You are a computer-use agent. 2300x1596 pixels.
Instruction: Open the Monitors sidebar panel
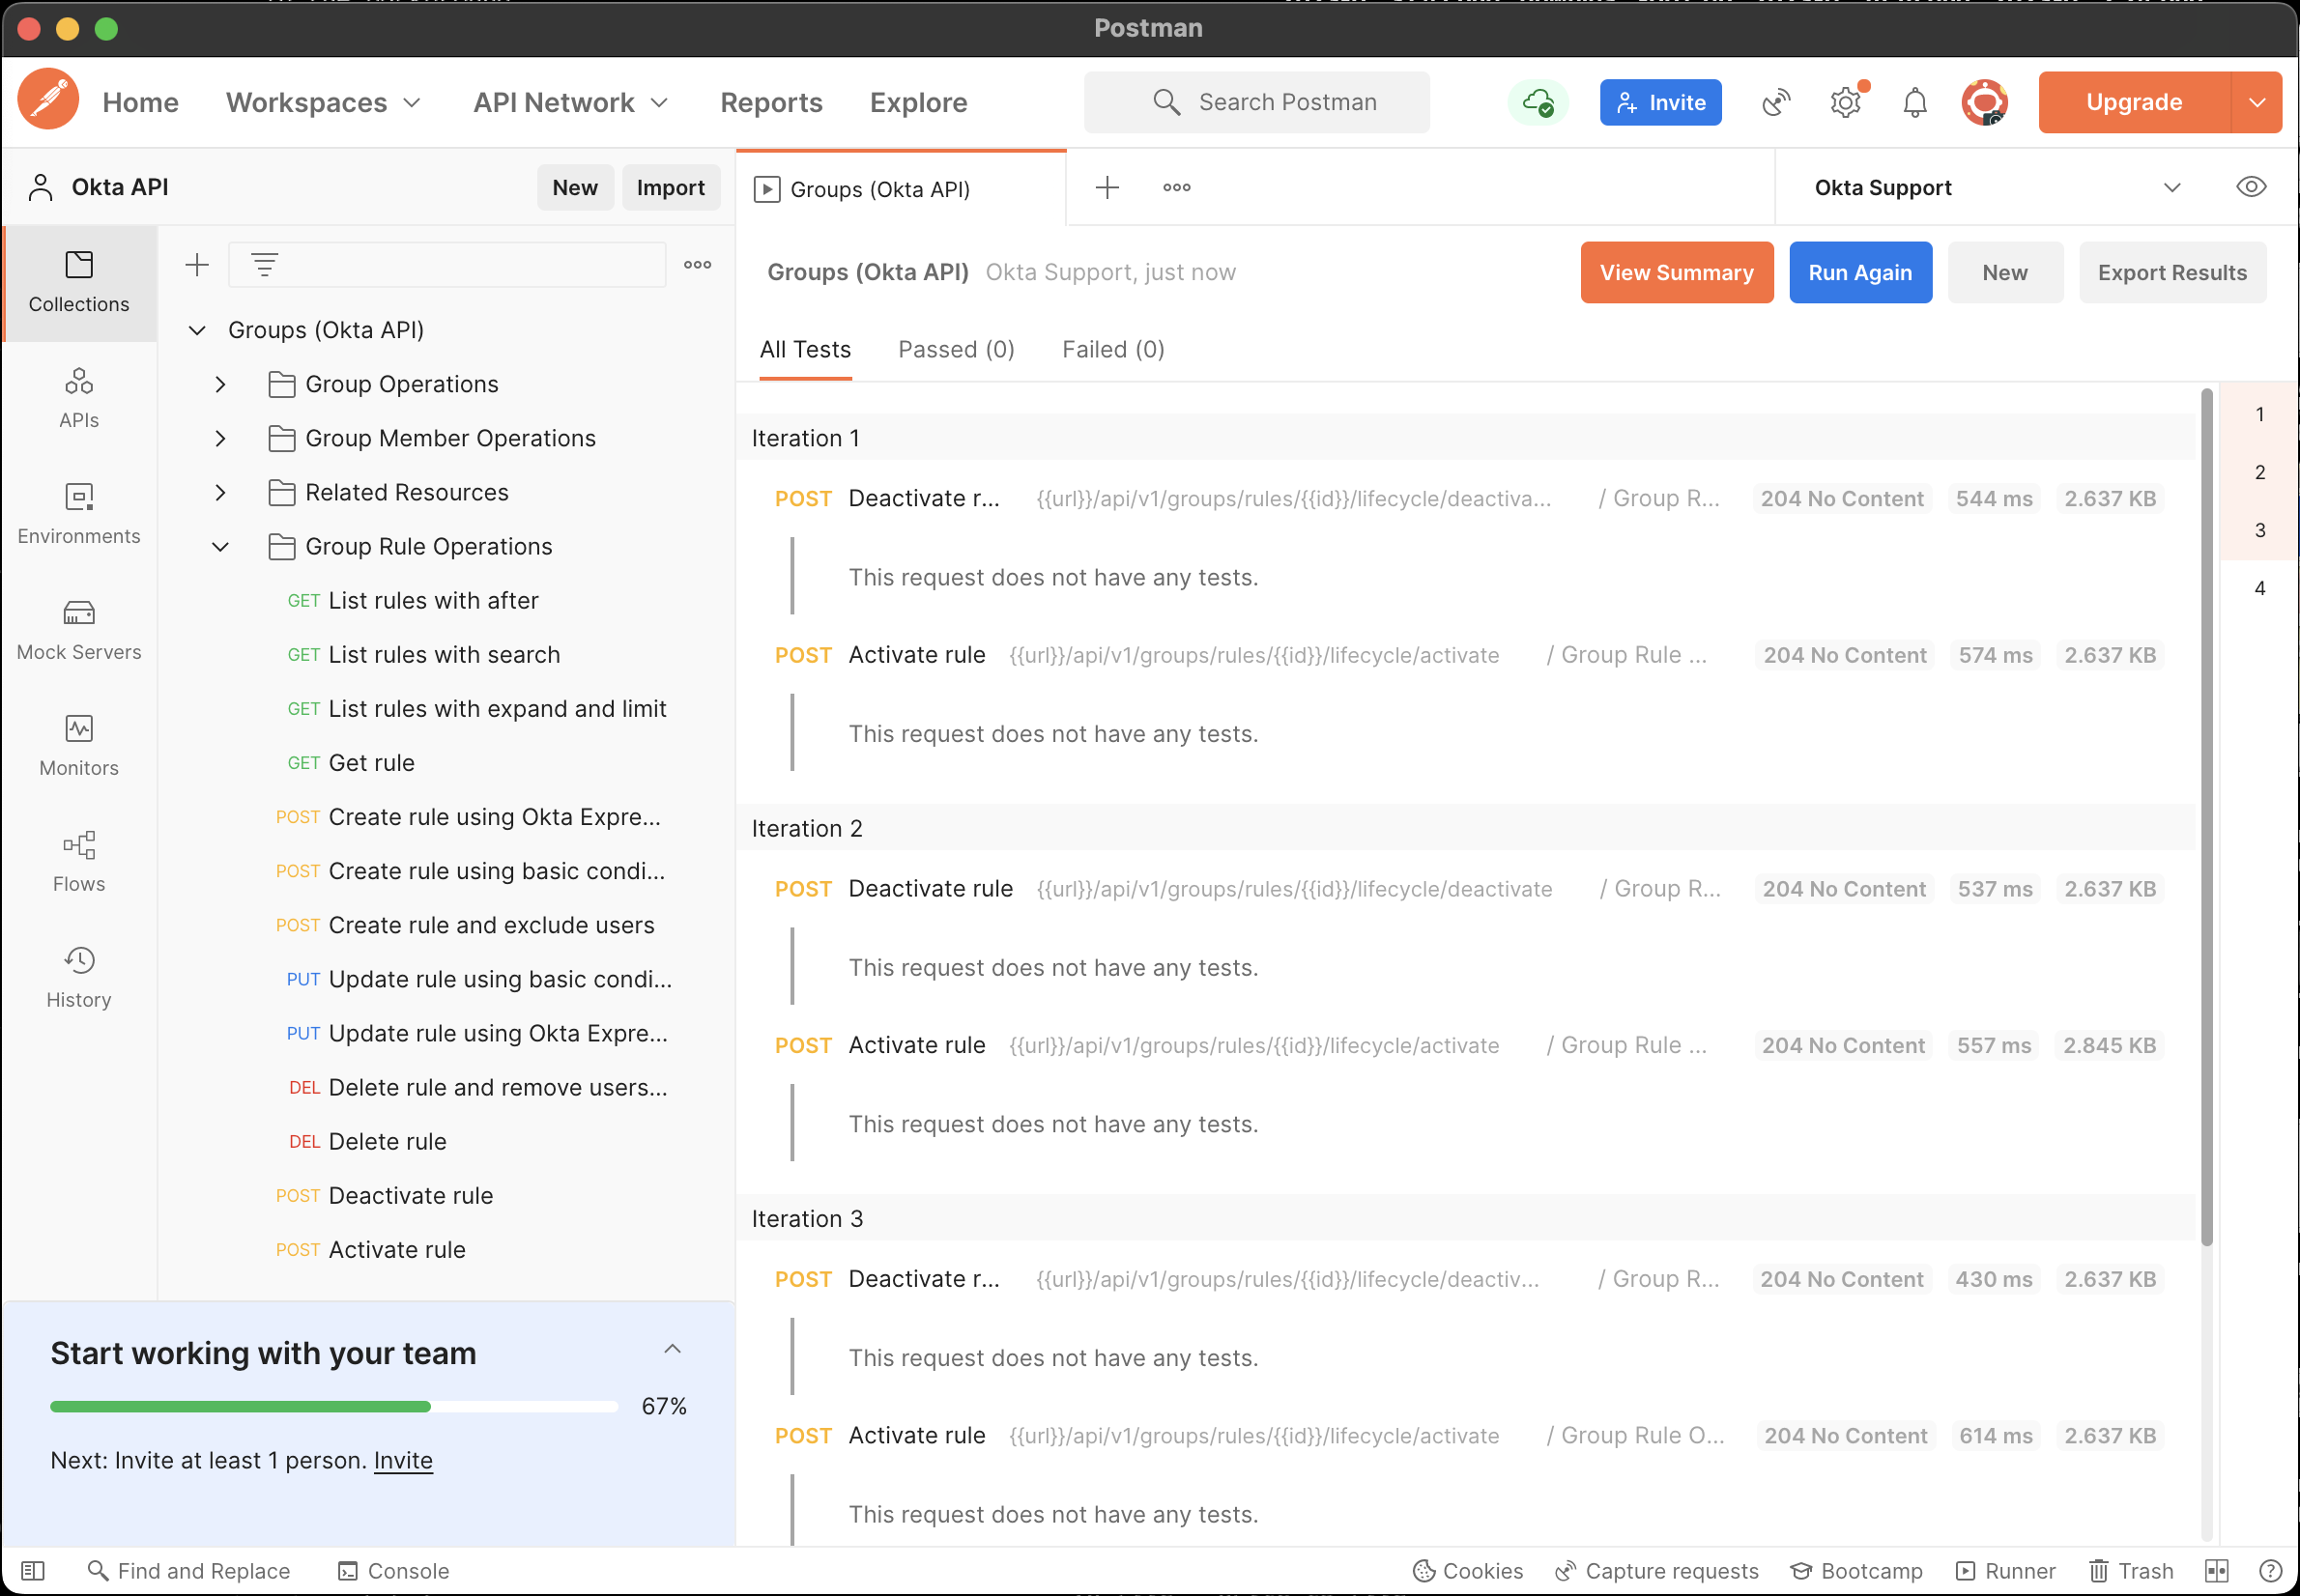coord(79,747)
